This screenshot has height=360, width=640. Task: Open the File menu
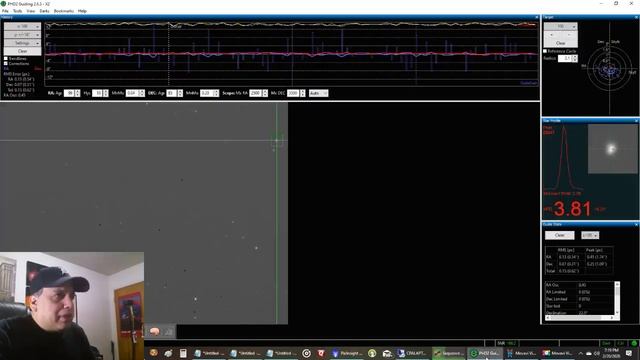pos(5,11)
